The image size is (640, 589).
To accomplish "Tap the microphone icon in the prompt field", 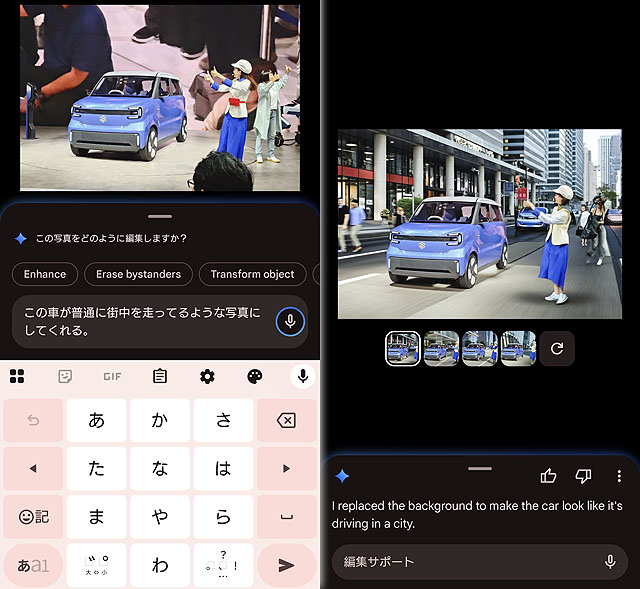I will coord(290,322).
